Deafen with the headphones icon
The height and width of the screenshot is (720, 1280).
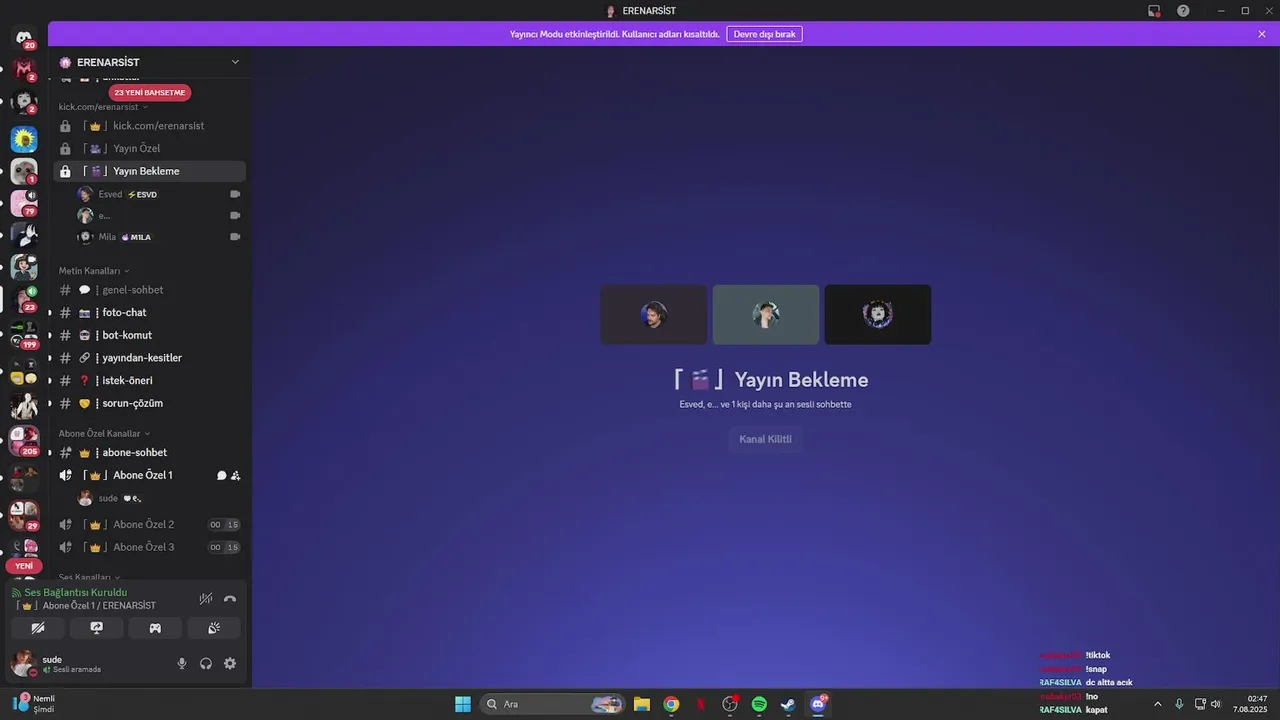coord(206,663)
